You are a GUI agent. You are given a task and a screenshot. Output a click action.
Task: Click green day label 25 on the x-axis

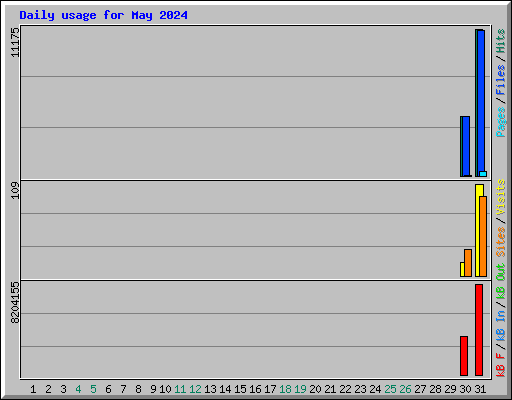(390, 389)
